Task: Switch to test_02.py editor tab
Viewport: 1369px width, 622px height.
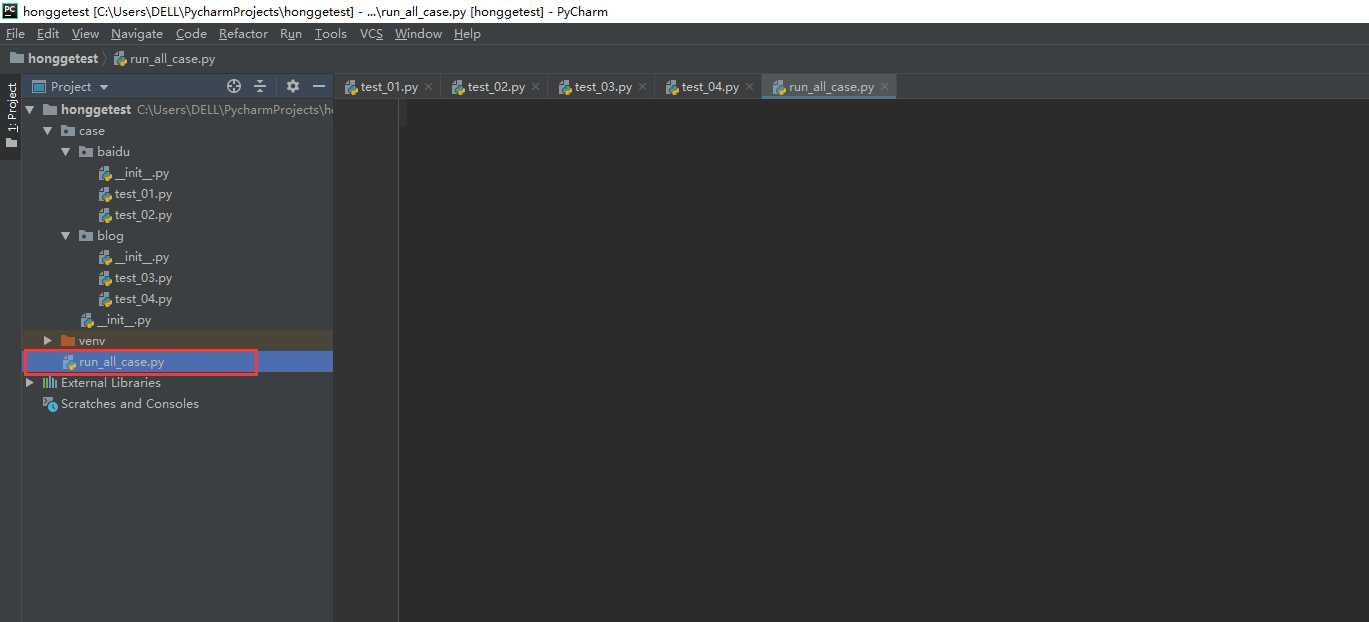Action: click(x=496, y=87)
